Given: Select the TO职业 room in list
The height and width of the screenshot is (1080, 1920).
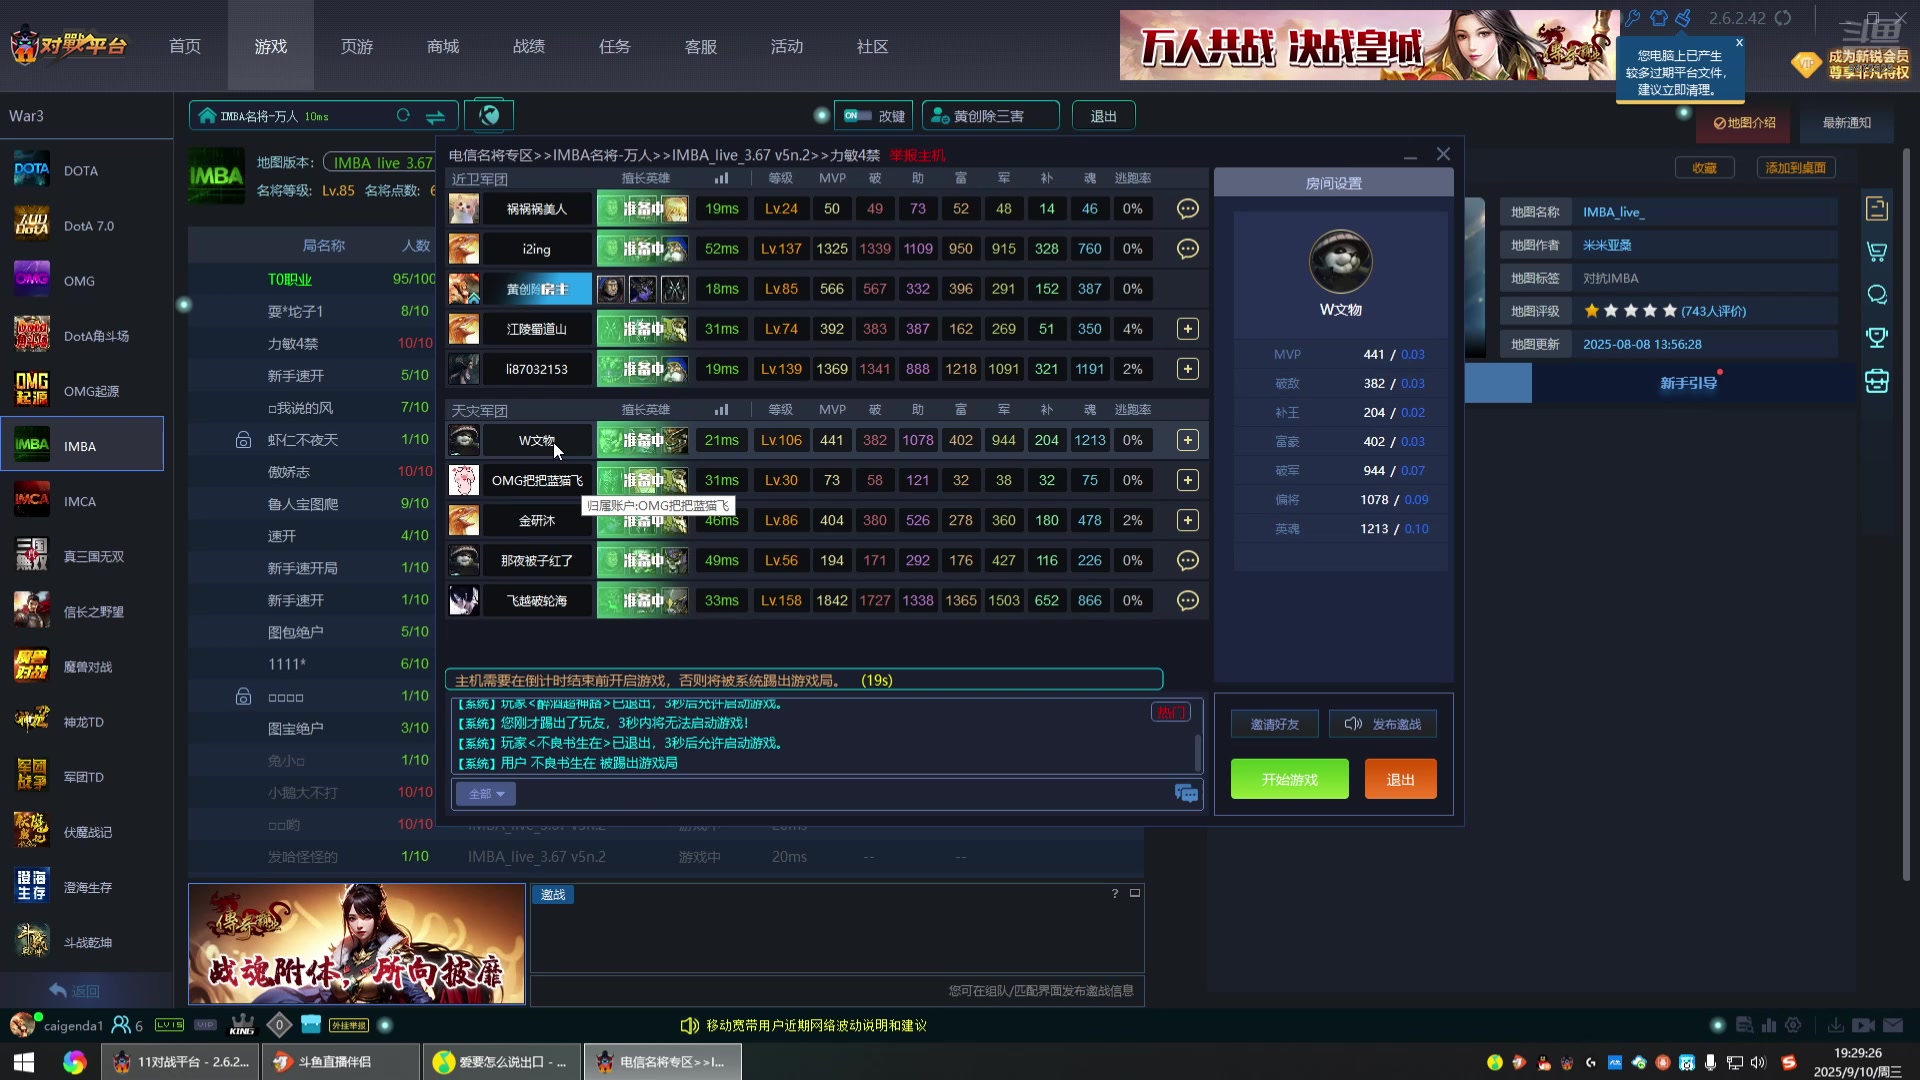Looking at the screenshot, I should (x=312, y=279).
